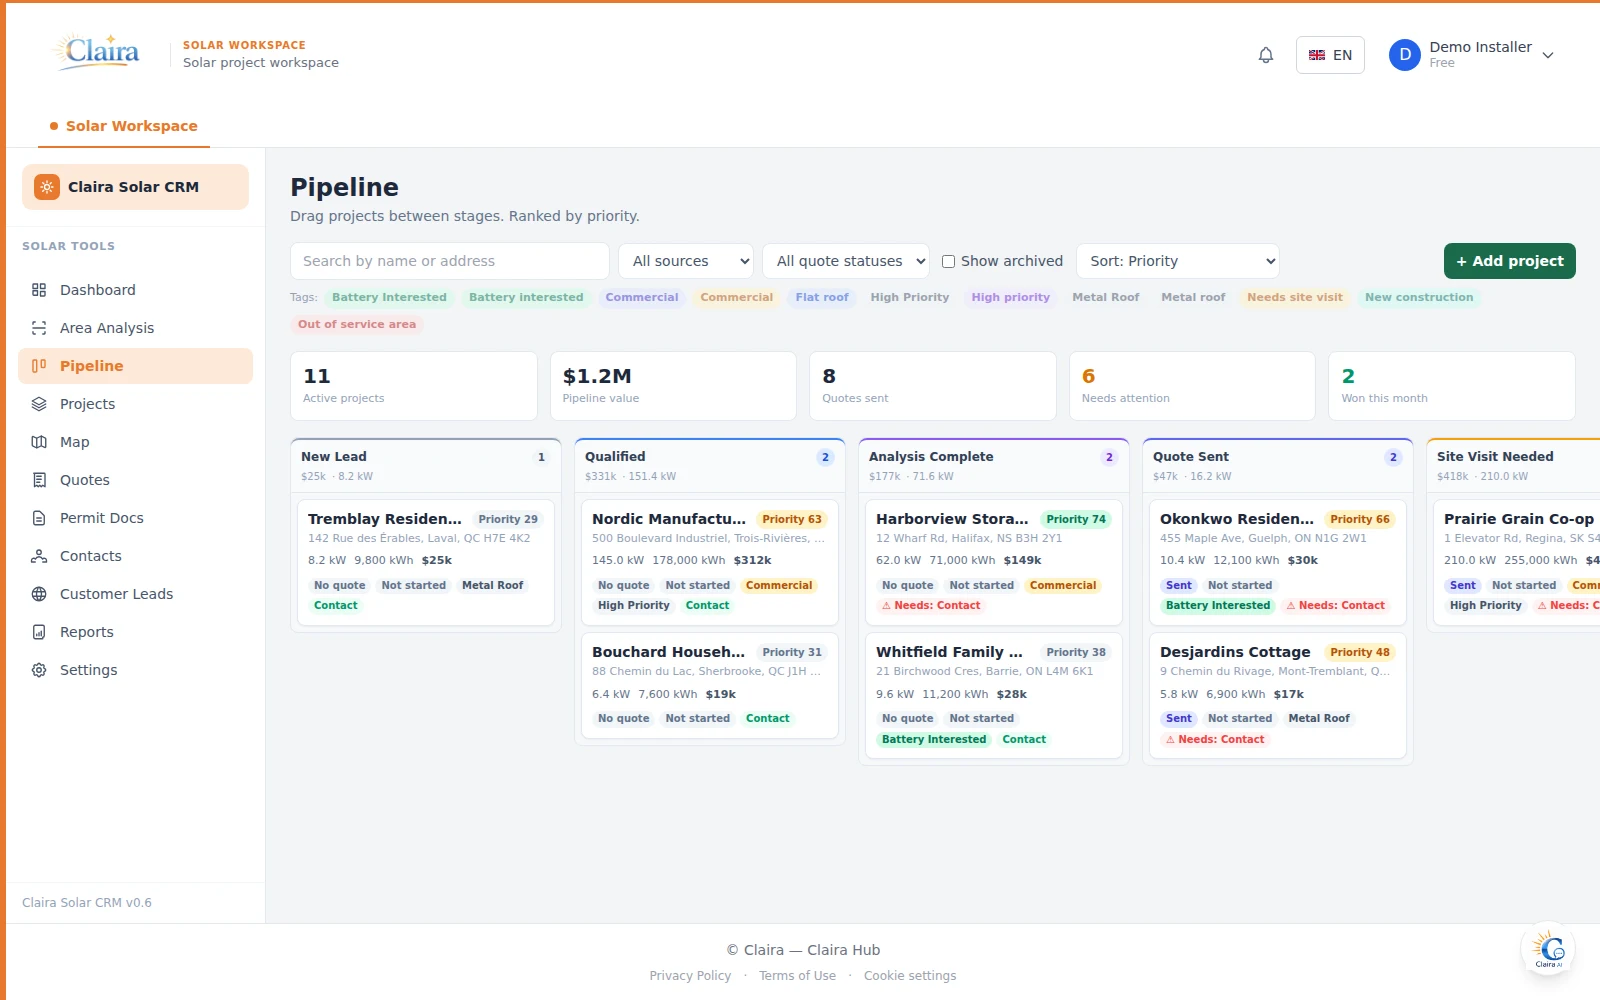1600x1000 pixels.
Task: Click the Quotes document icon
Action: (x=39, y=480)
